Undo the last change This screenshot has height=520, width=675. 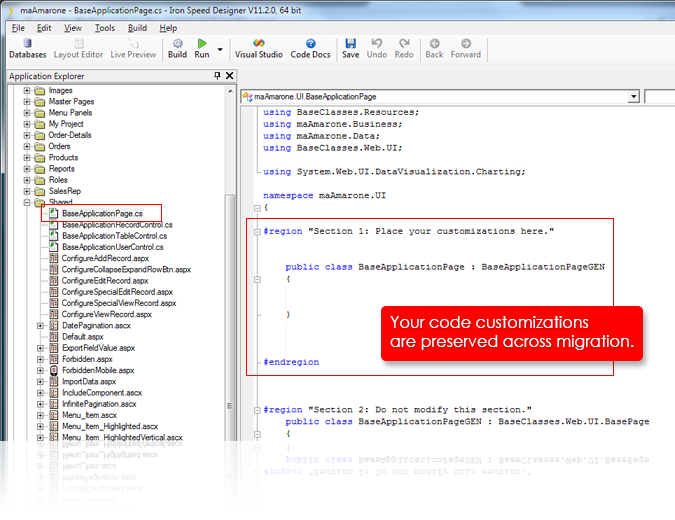[x=377, y=49]
